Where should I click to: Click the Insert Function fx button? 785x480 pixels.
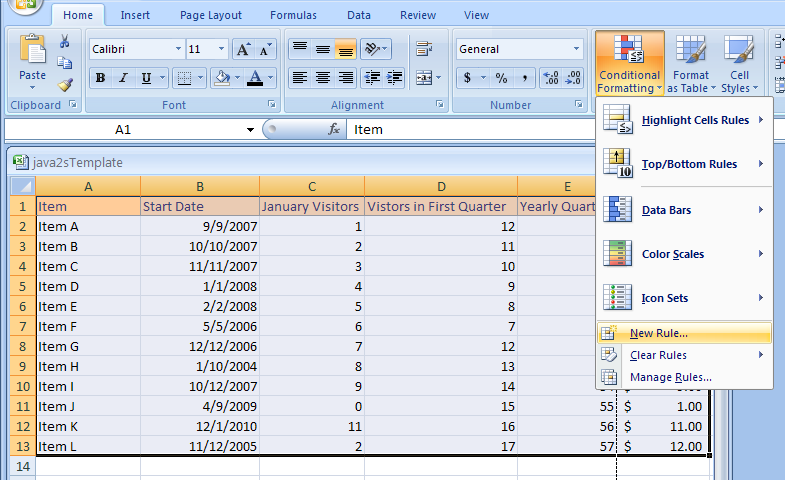pos(334,130)
